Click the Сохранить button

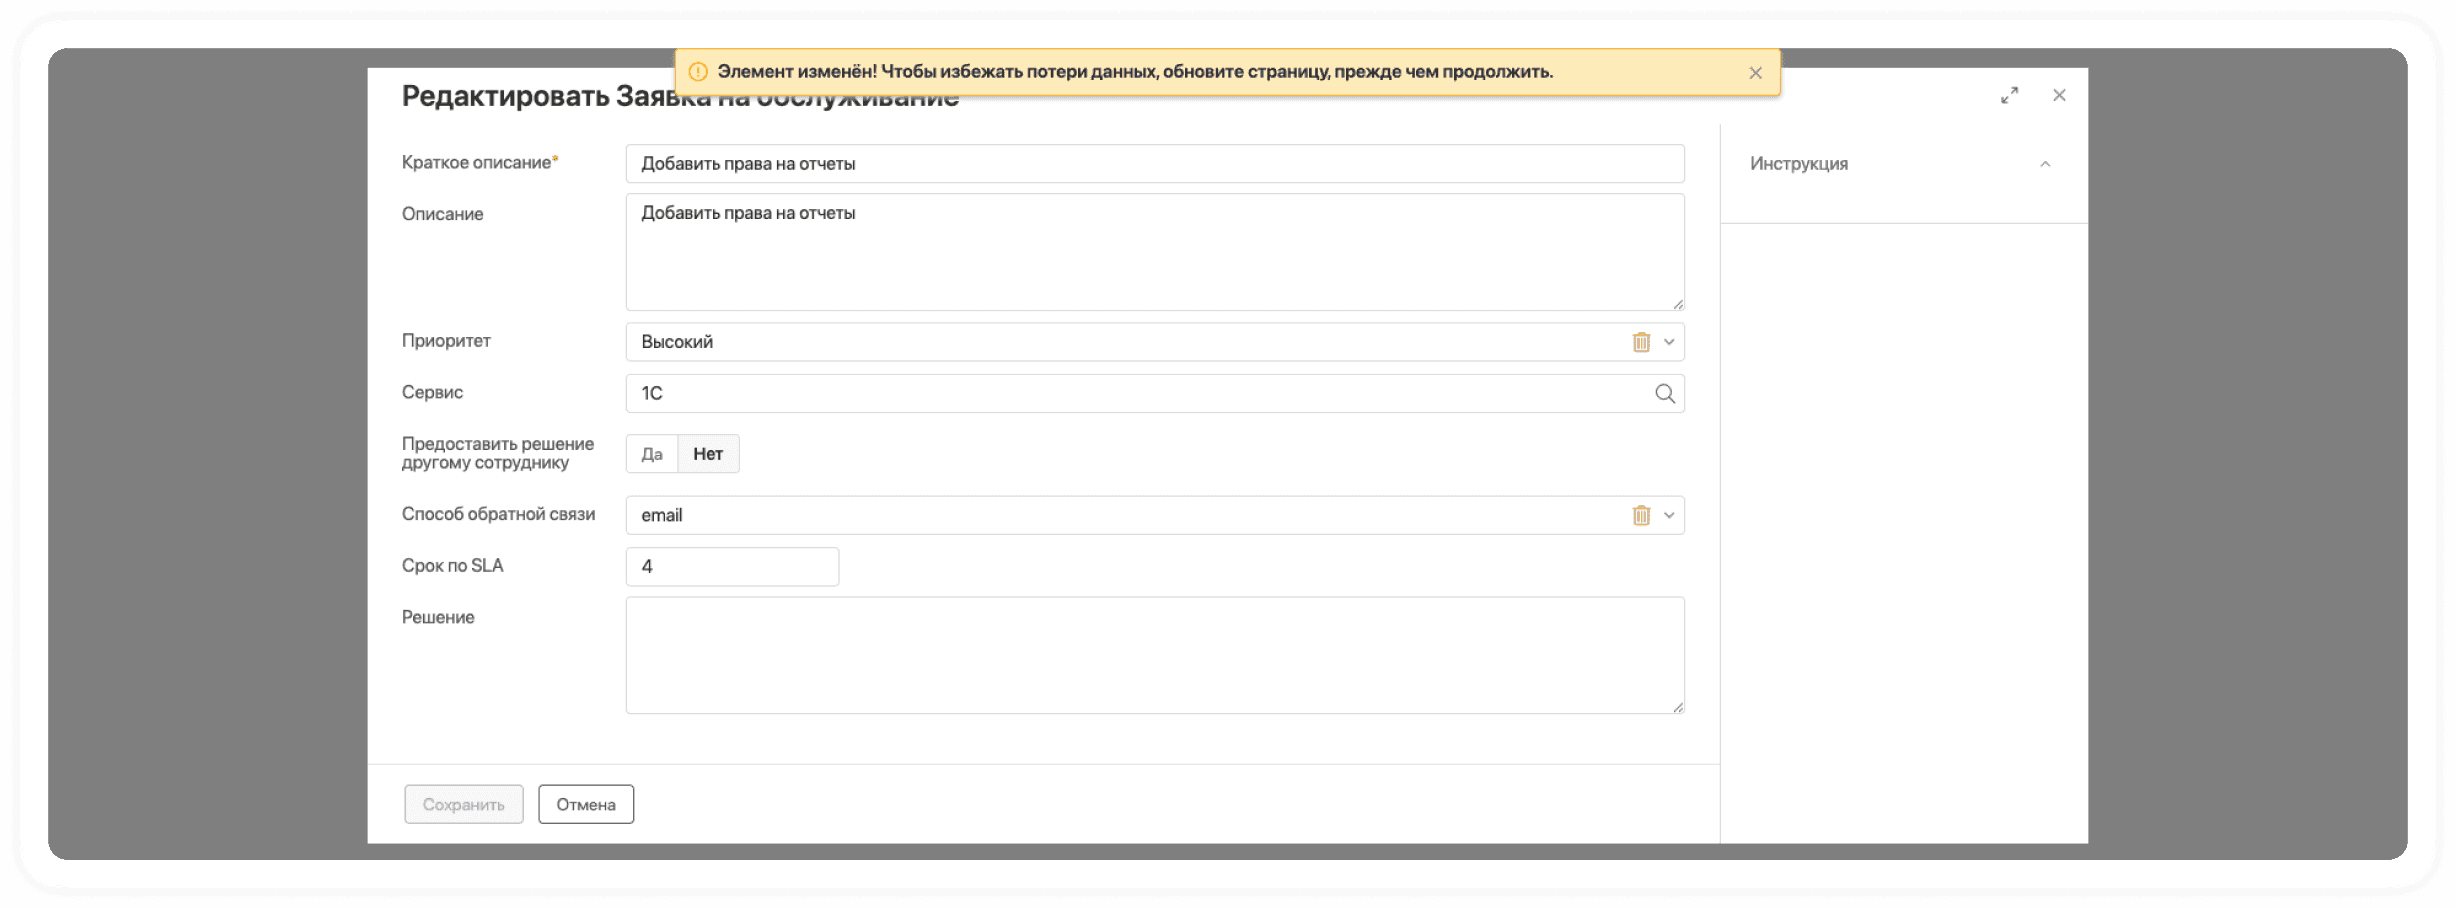click(463, 804)
